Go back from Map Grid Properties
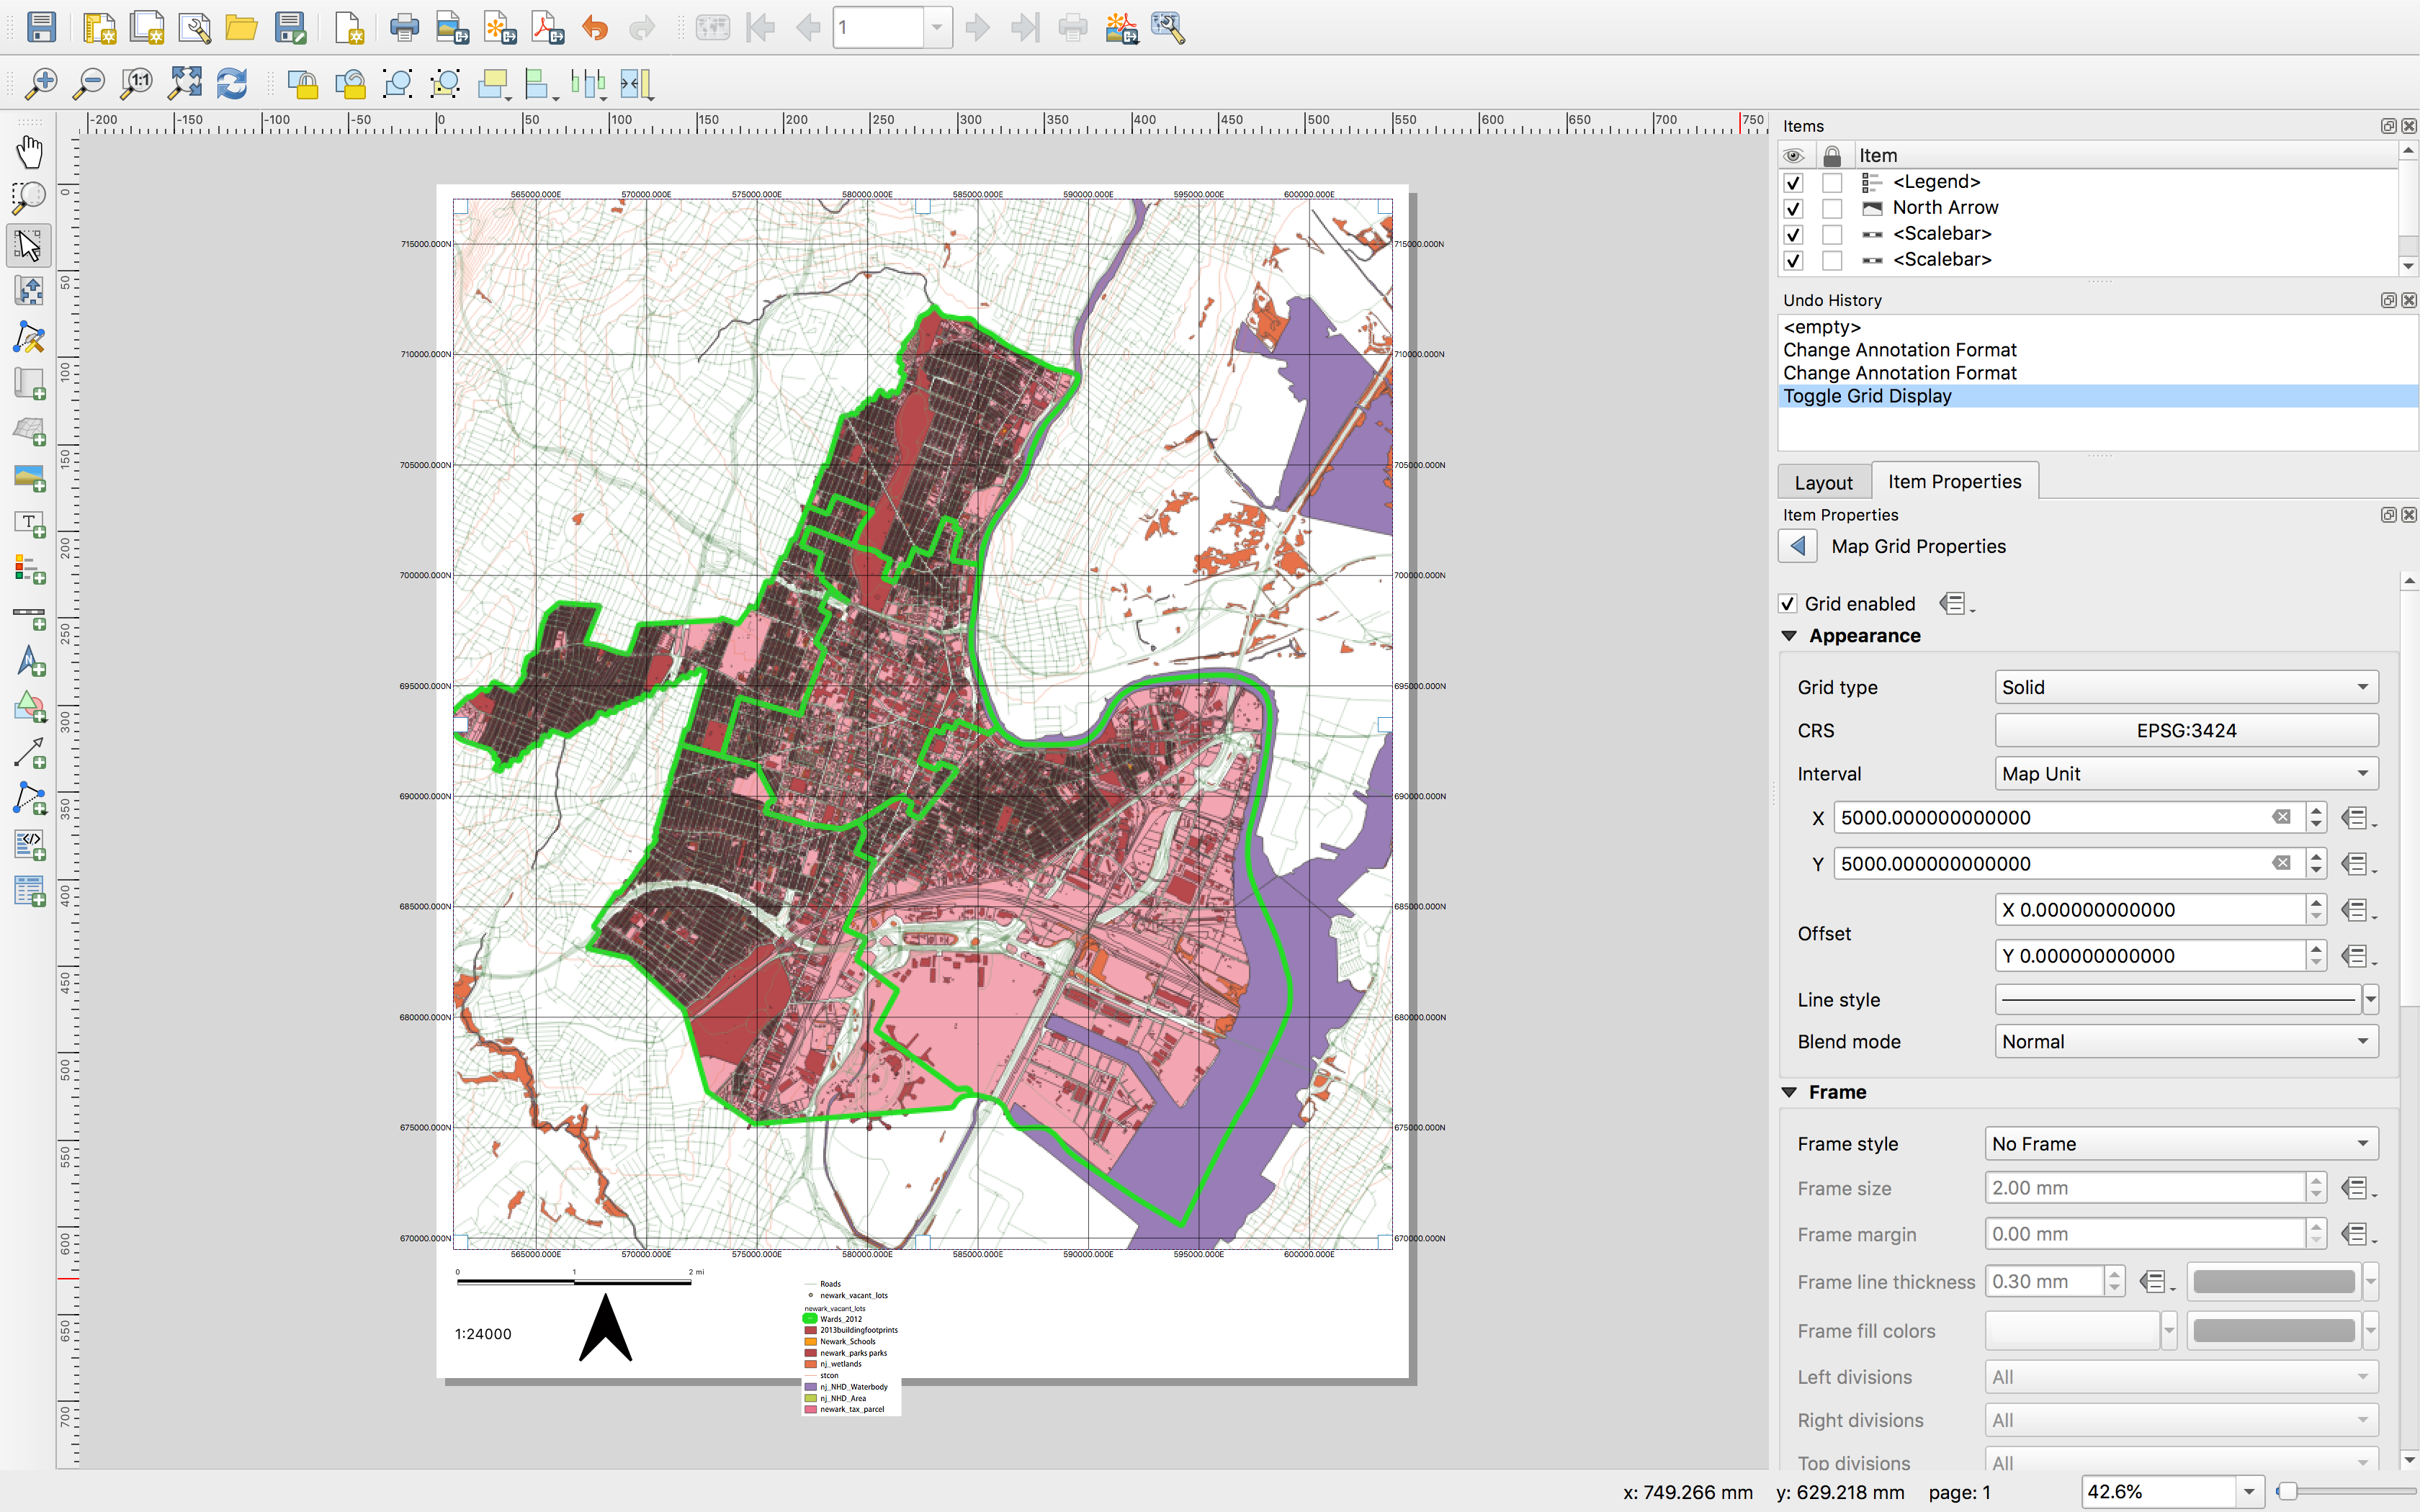The width and height of the screenshot is (2420, 1512). click(x=1797, y=546)
